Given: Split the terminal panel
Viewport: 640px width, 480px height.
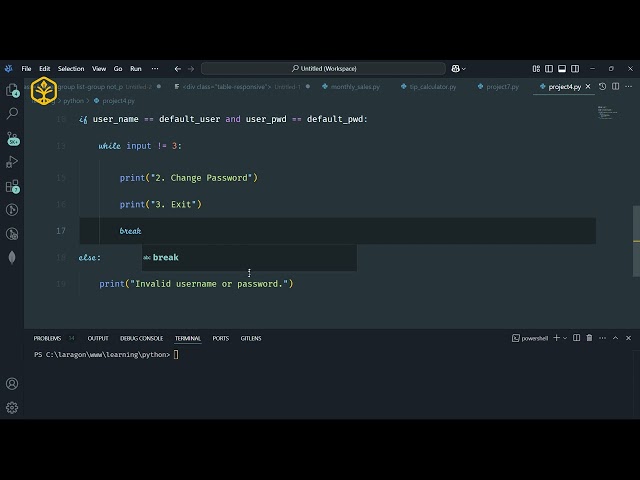Looking at the screenshot, I should pos(576,338).
